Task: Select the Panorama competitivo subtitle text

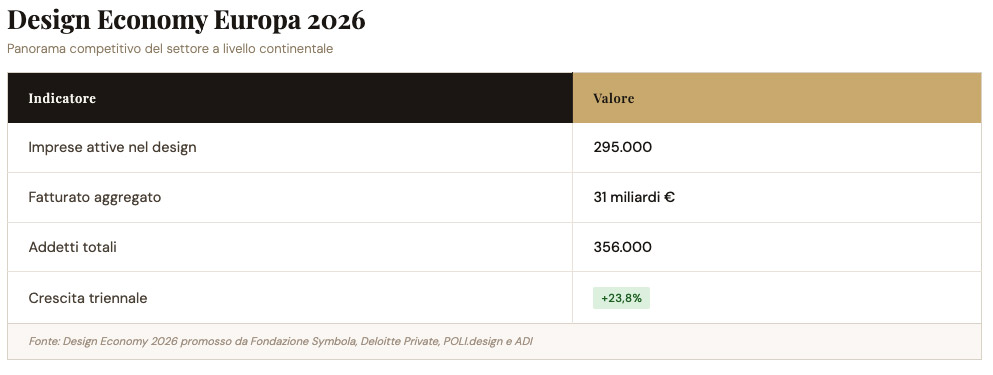Action: pyautogui.click(x=170, y=49)
